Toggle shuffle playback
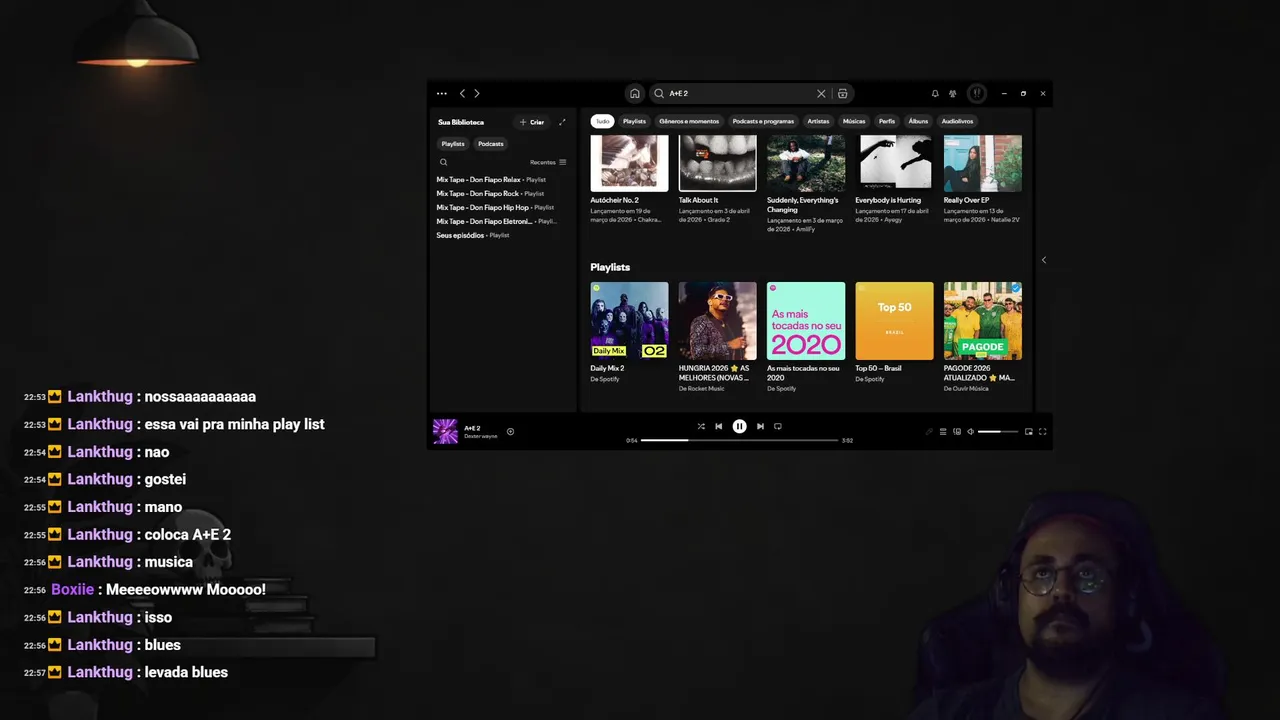This screenshot has height=720, width=1280. tap(701, 426)
